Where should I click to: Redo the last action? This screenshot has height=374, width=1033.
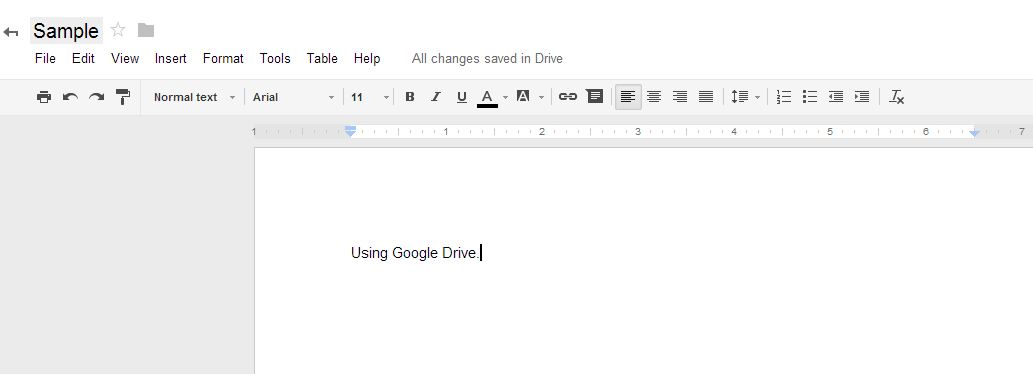97,97
